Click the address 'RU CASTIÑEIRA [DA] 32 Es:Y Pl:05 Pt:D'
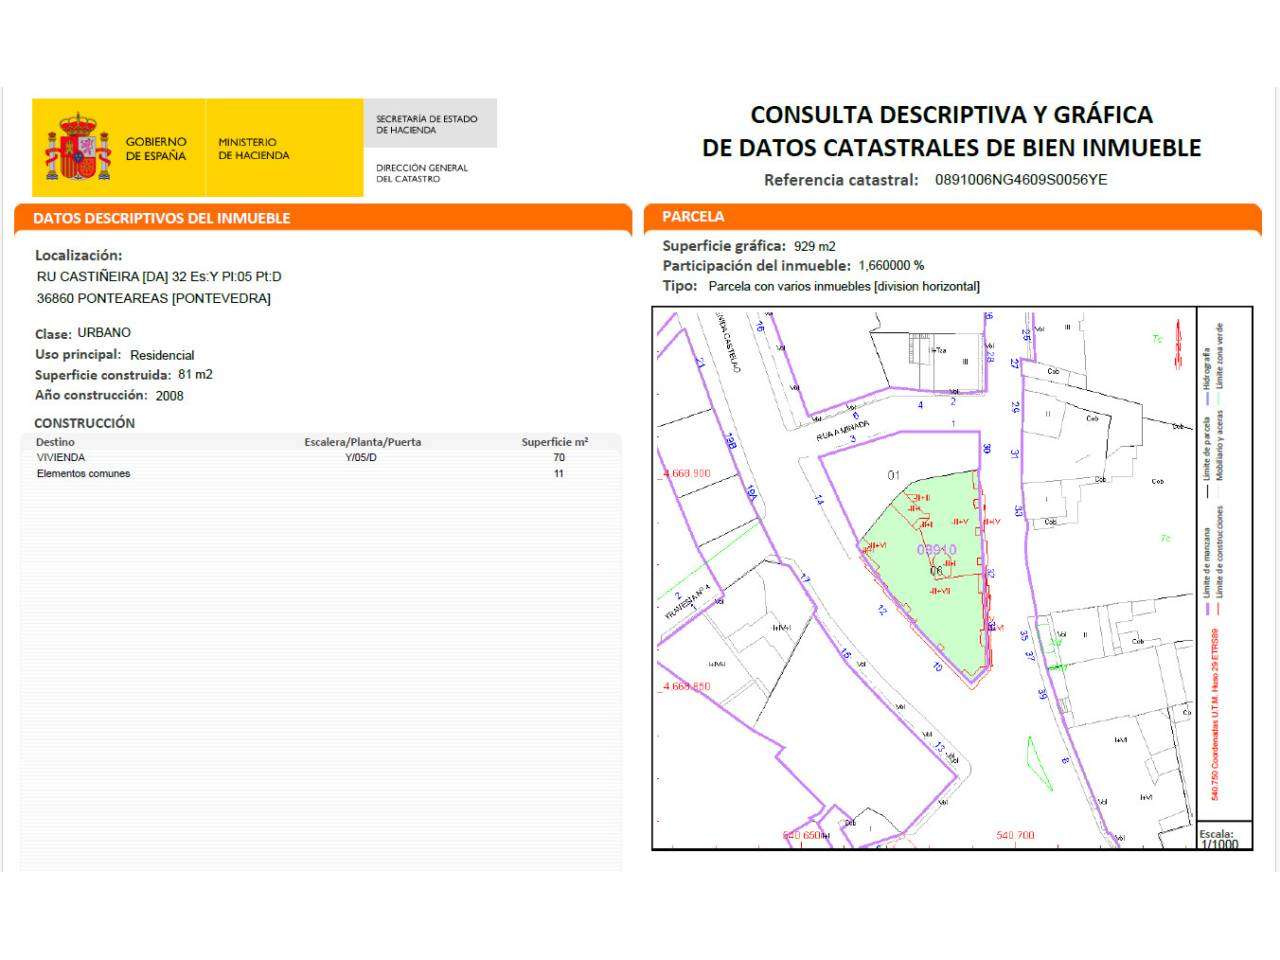The height and width of the screenshot is (960, 1280). [x=159, y=276]
